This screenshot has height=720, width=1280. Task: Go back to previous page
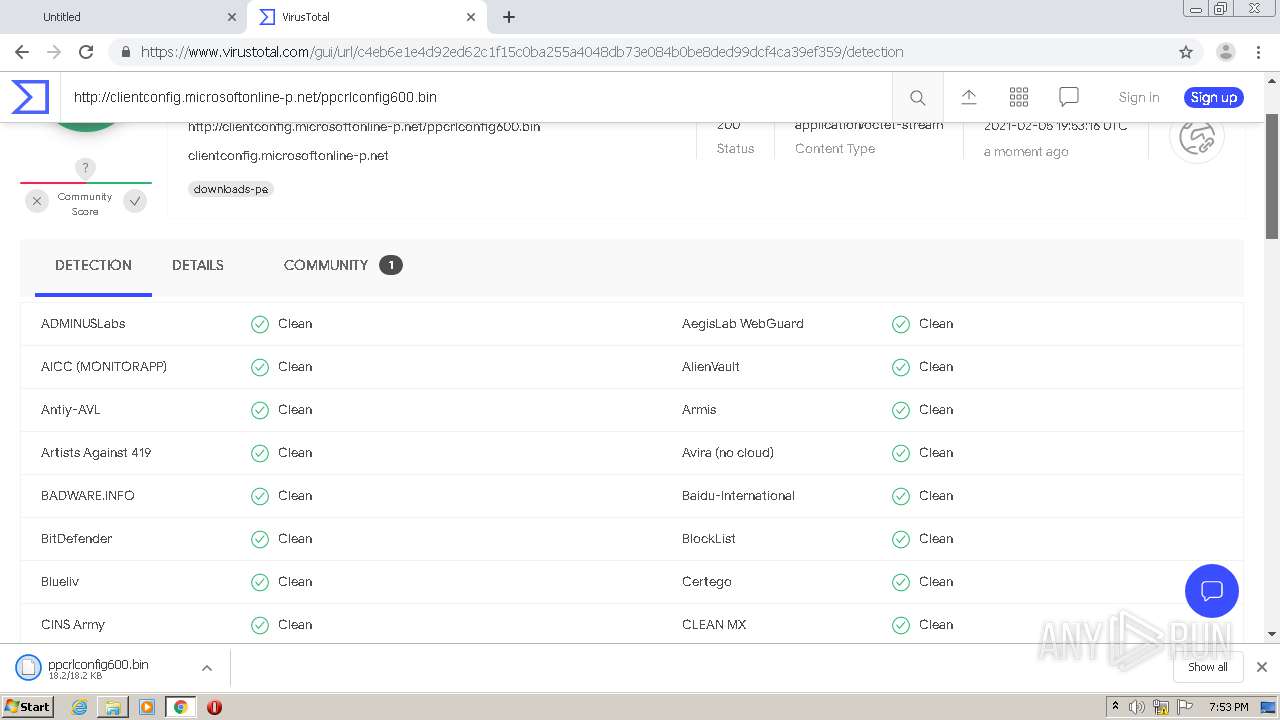pos(22,52)
